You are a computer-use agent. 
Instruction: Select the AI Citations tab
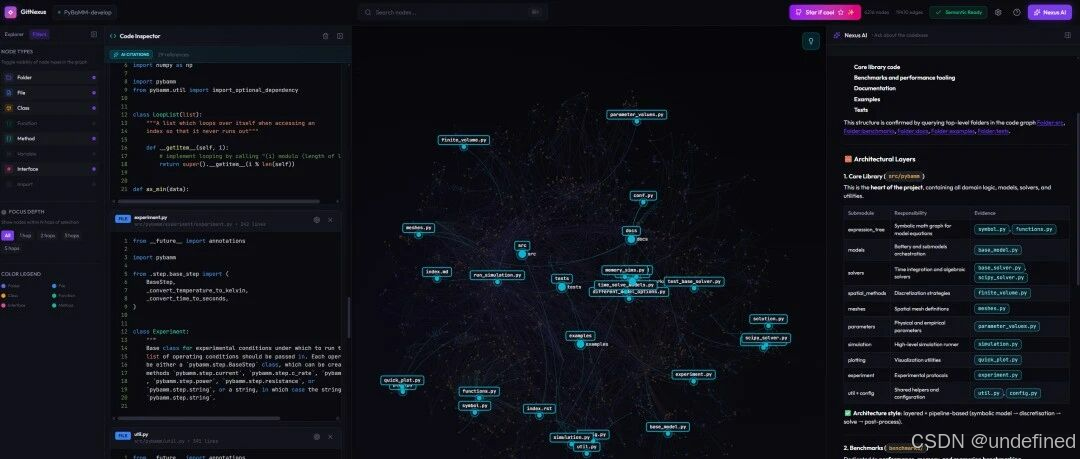(131, 54)
